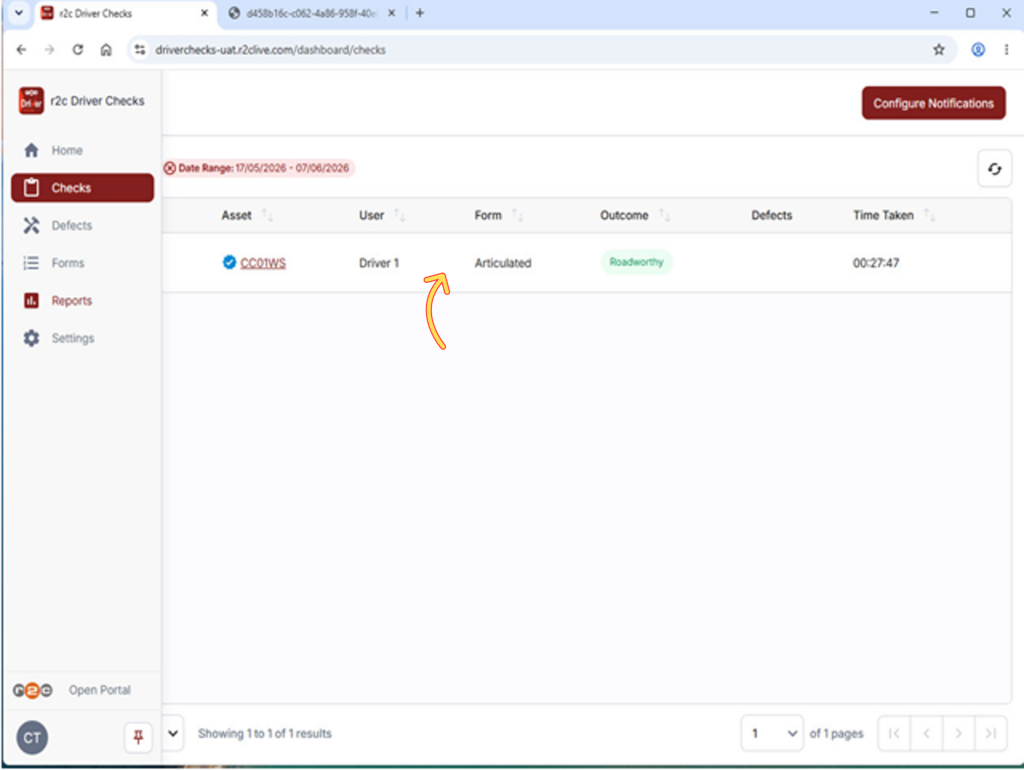The width and height of the screenshot is (1024, 770).
Task: Click the 00:27:47 time taken value
Action: [876, 263]
